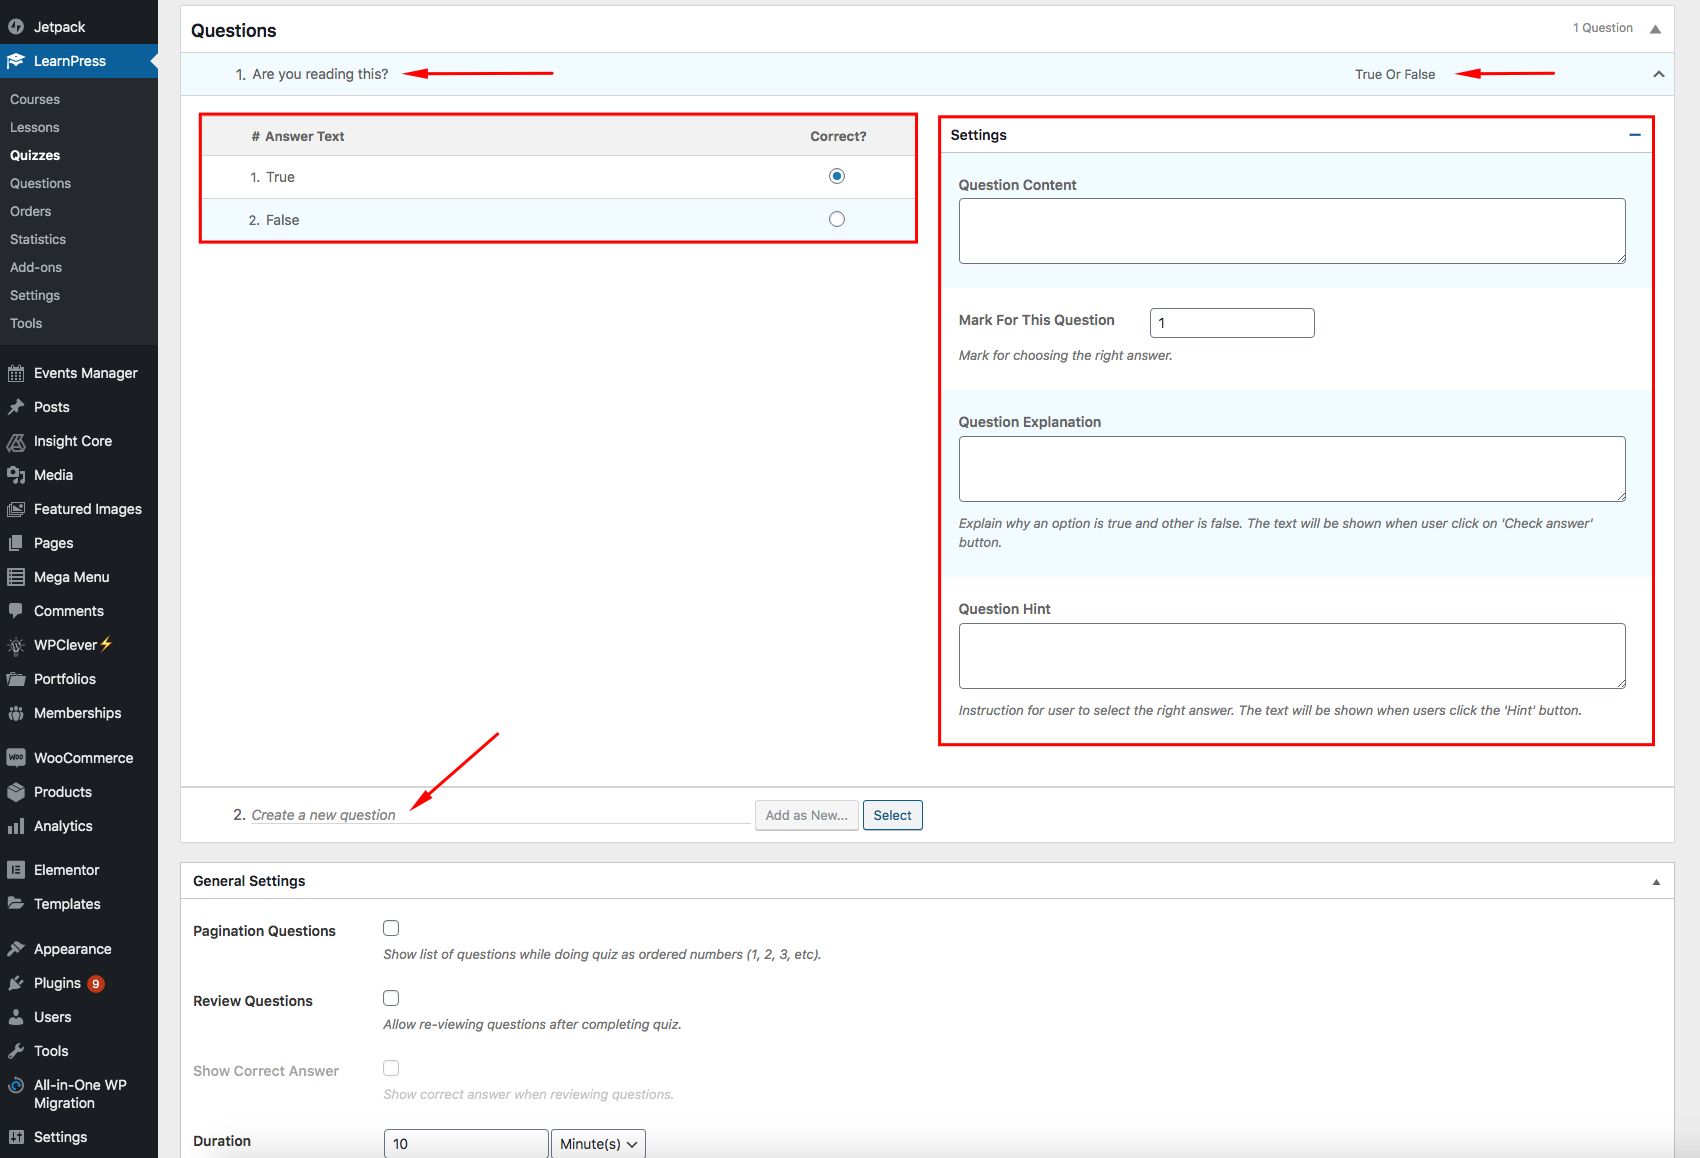Click the bottom Settings sliders icon
Image resolution: width=1700 pixels, height=1158 pixels.
pyautogui.click(x=16, y=1137)
